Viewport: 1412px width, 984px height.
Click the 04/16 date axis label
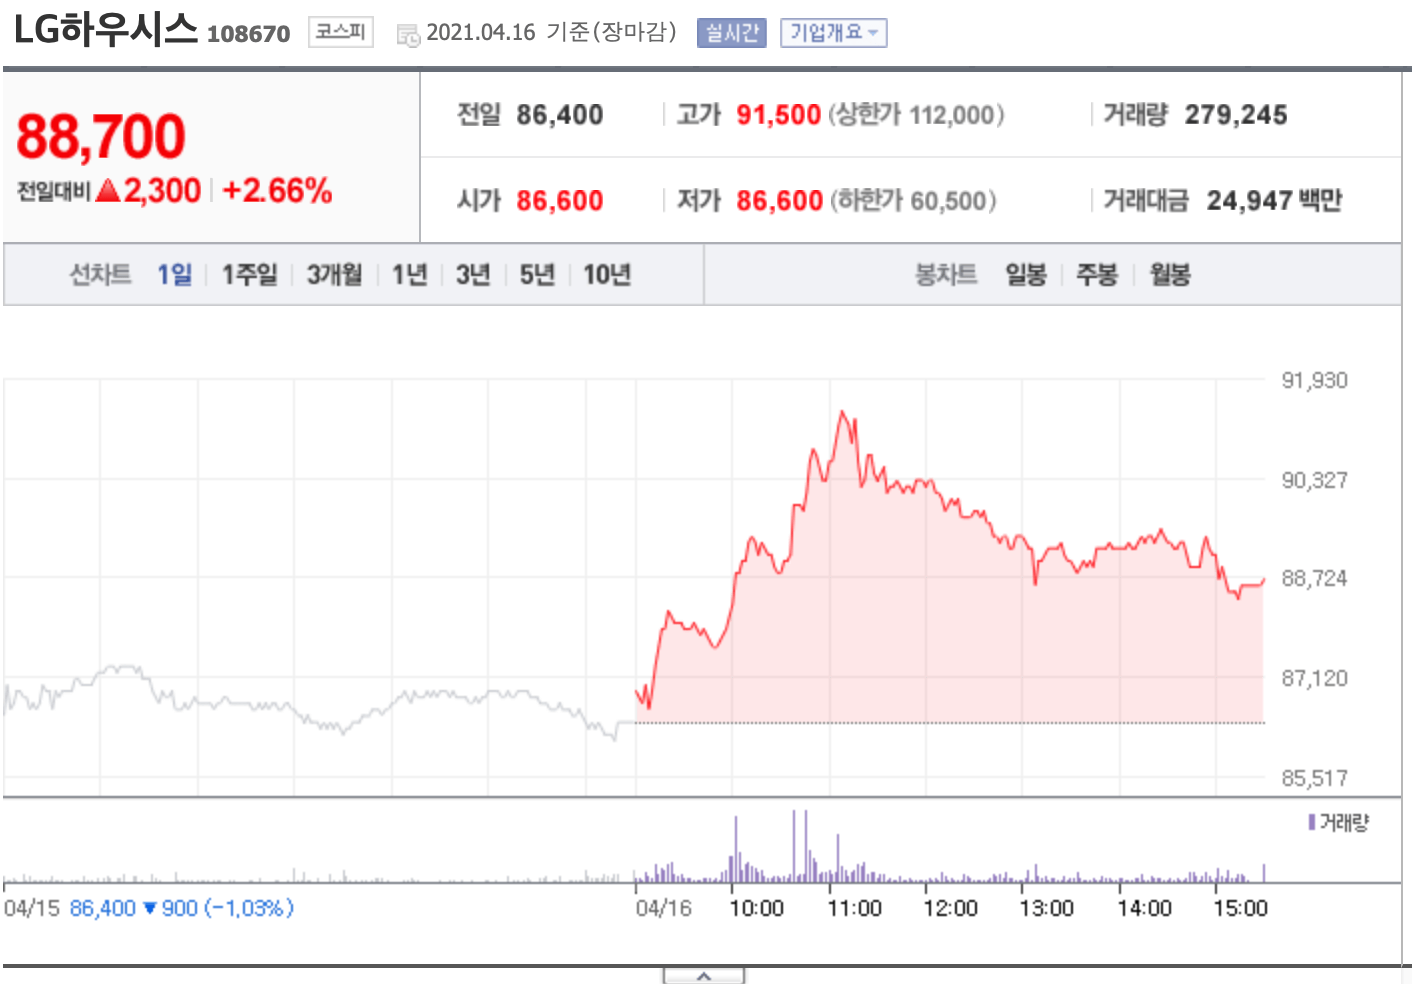(x=663, y=908)
